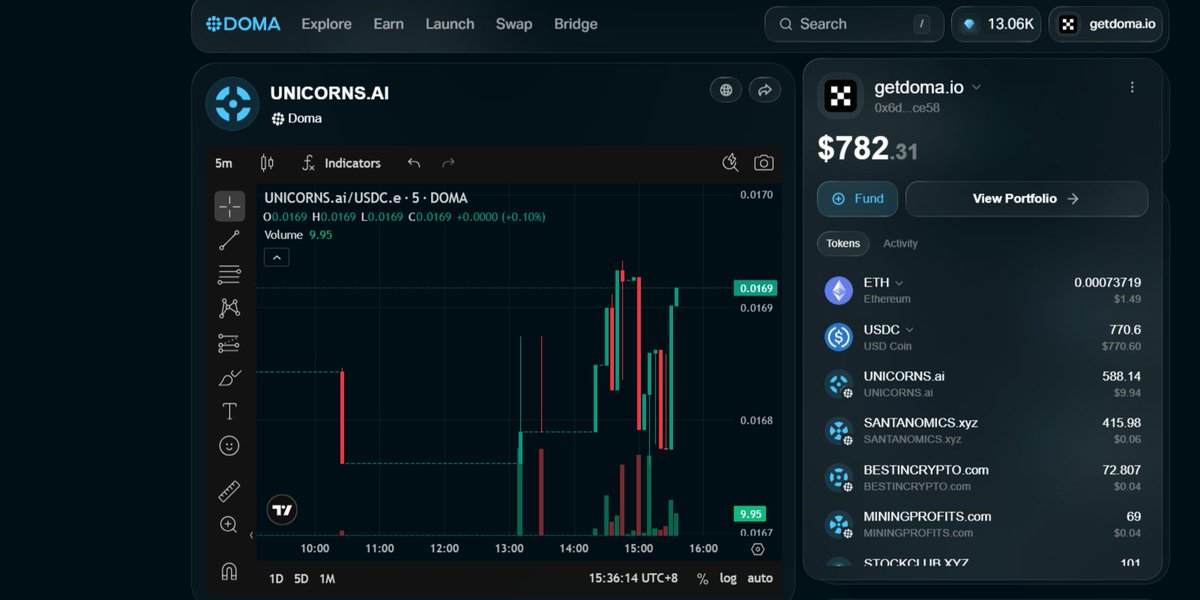Expand the ETH network chevron
The image size is (1200, 600).
tap(899, 283)
